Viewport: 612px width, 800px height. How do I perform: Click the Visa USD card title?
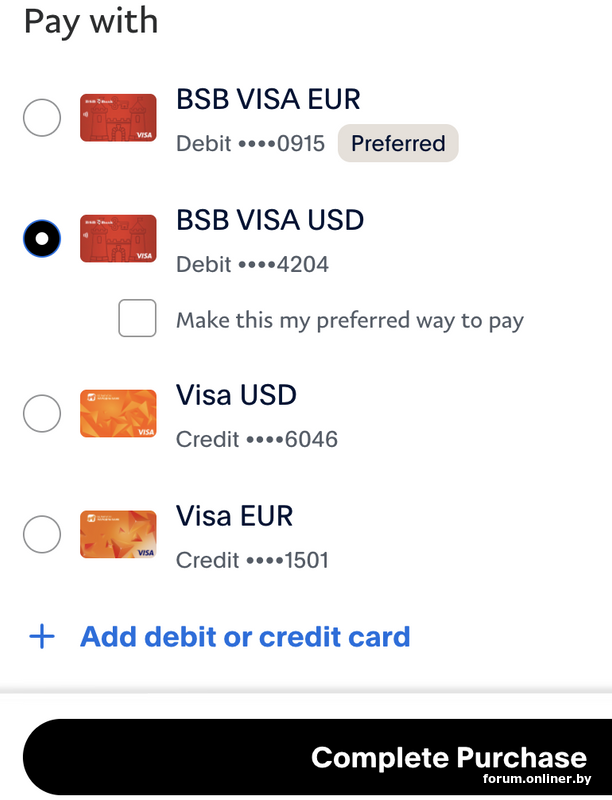[x=236, y=395]
